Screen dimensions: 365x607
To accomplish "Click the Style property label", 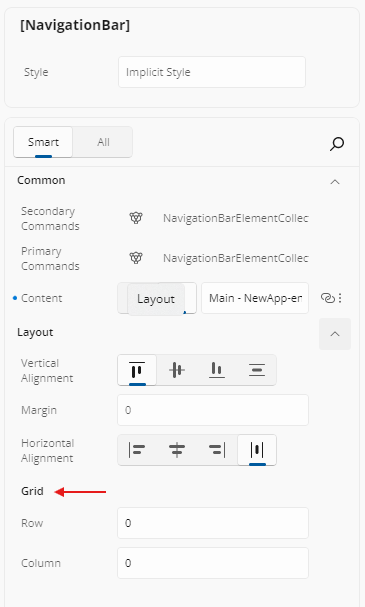I will pos(36,72).
